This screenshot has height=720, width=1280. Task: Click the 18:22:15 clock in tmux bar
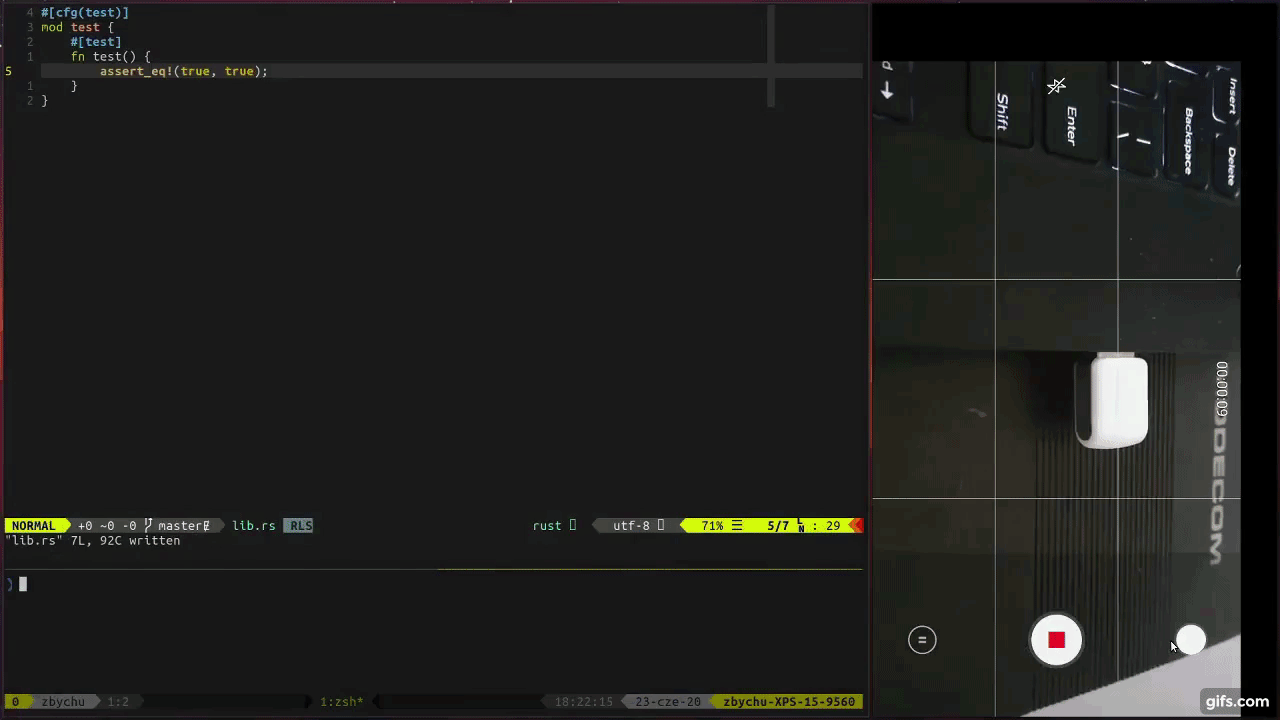point(584,701)
